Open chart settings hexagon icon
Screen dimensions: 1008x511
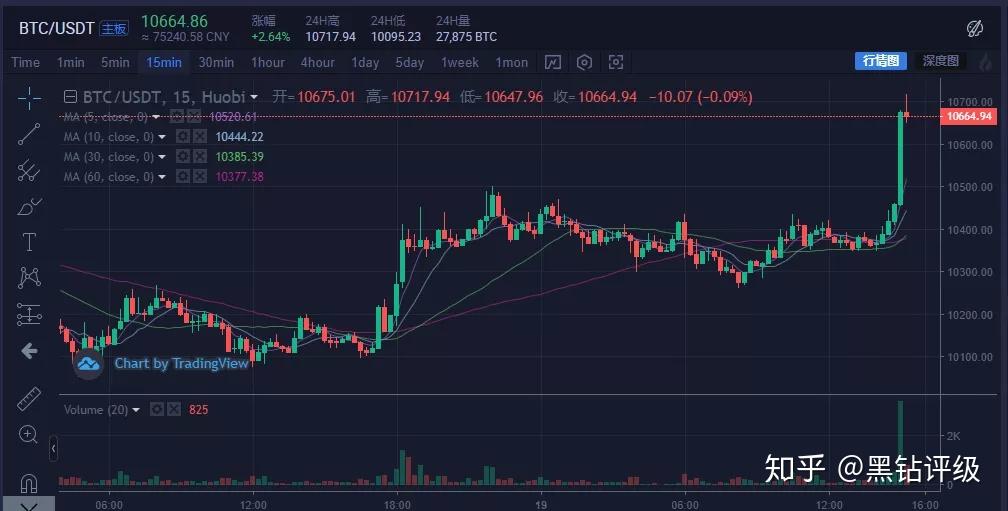pyautogui.click(x=584, y=62)
